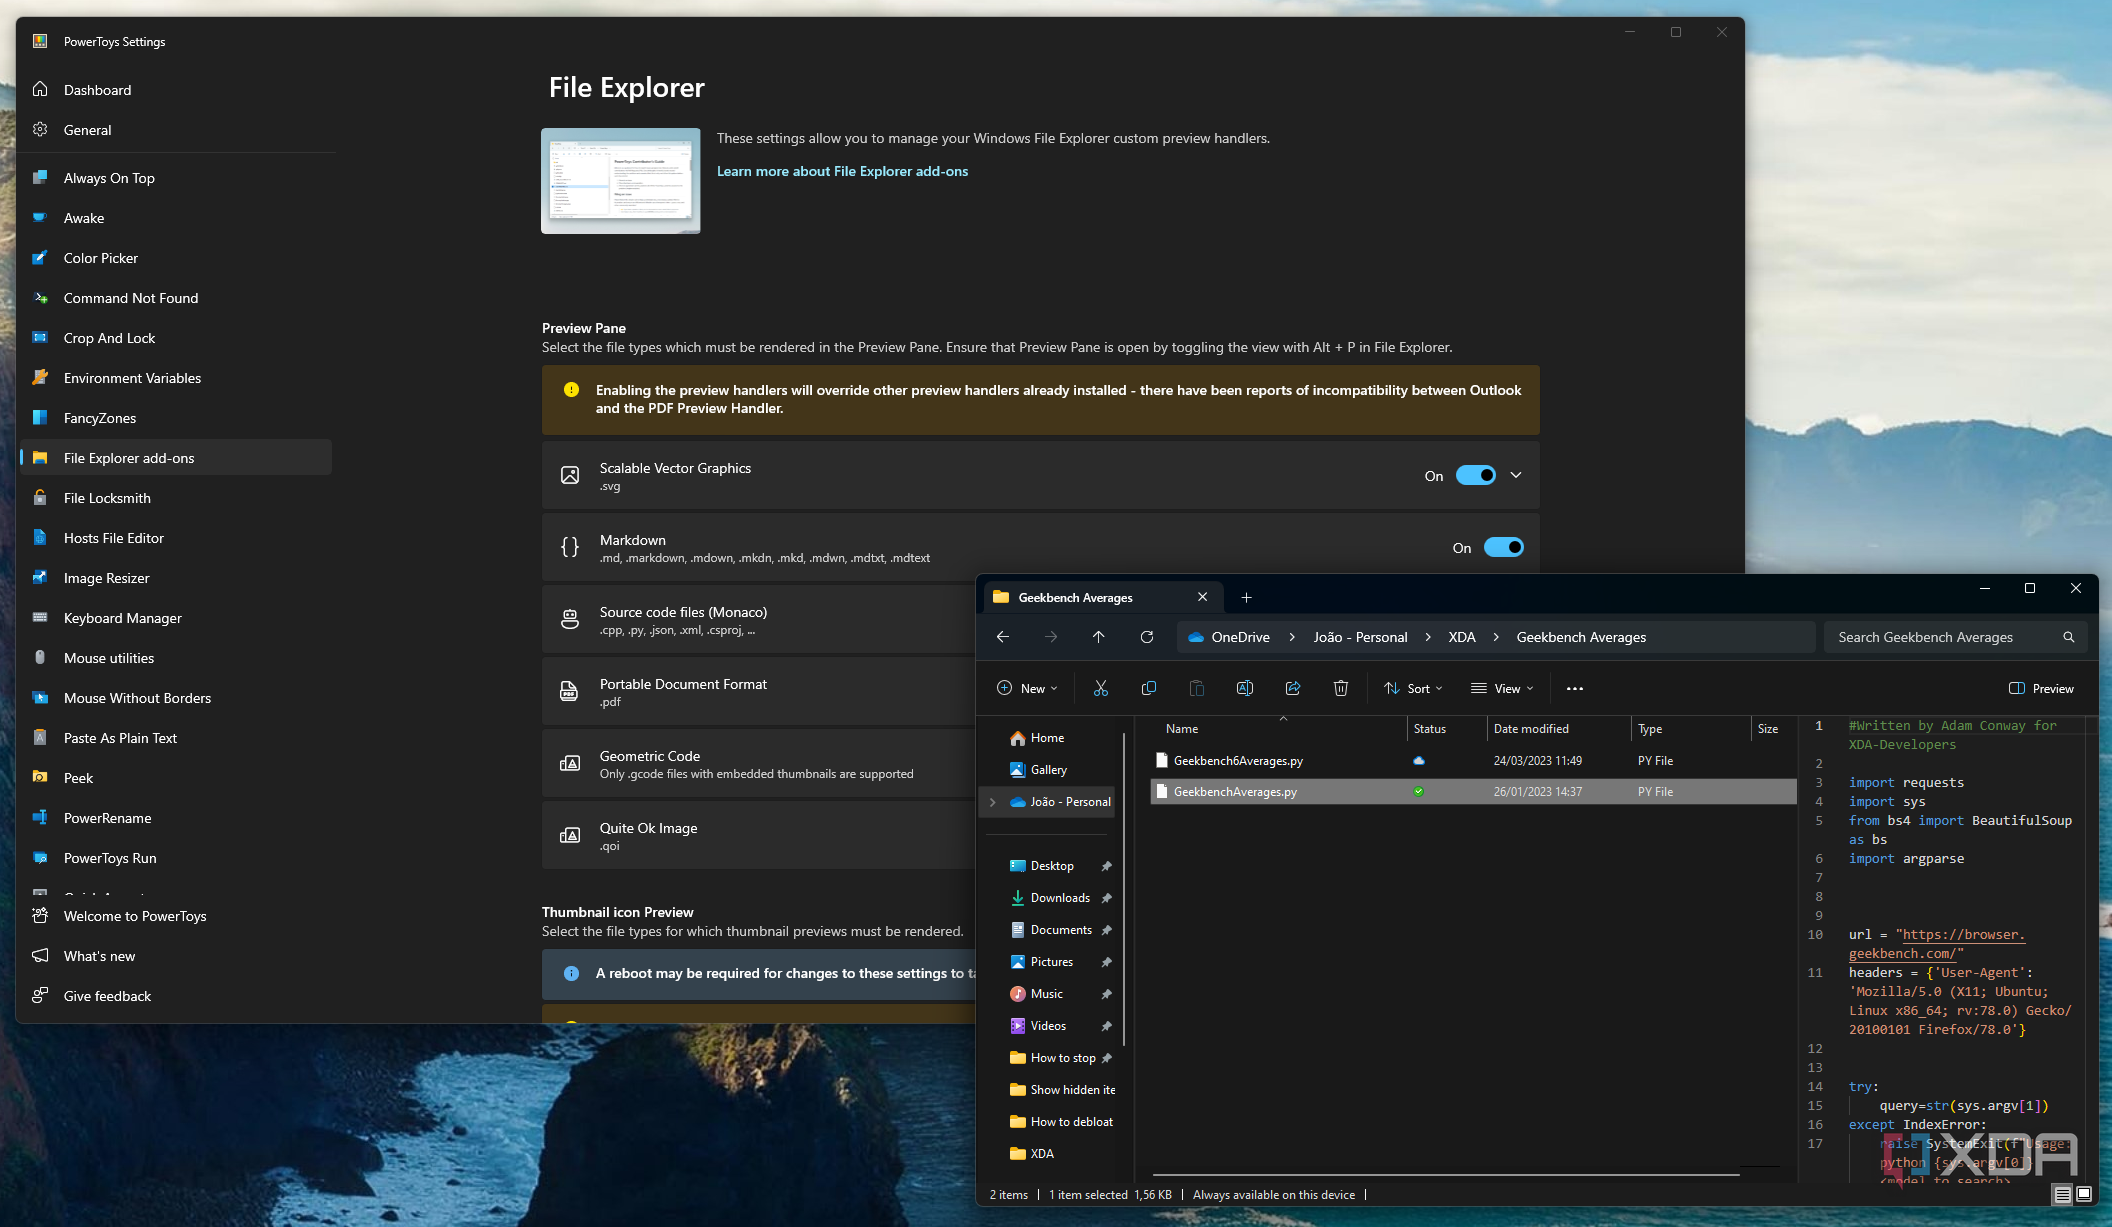Open the Sort dropdown in File Explorer
The image size is (2112, 1227).
[x=1413, y=688]
